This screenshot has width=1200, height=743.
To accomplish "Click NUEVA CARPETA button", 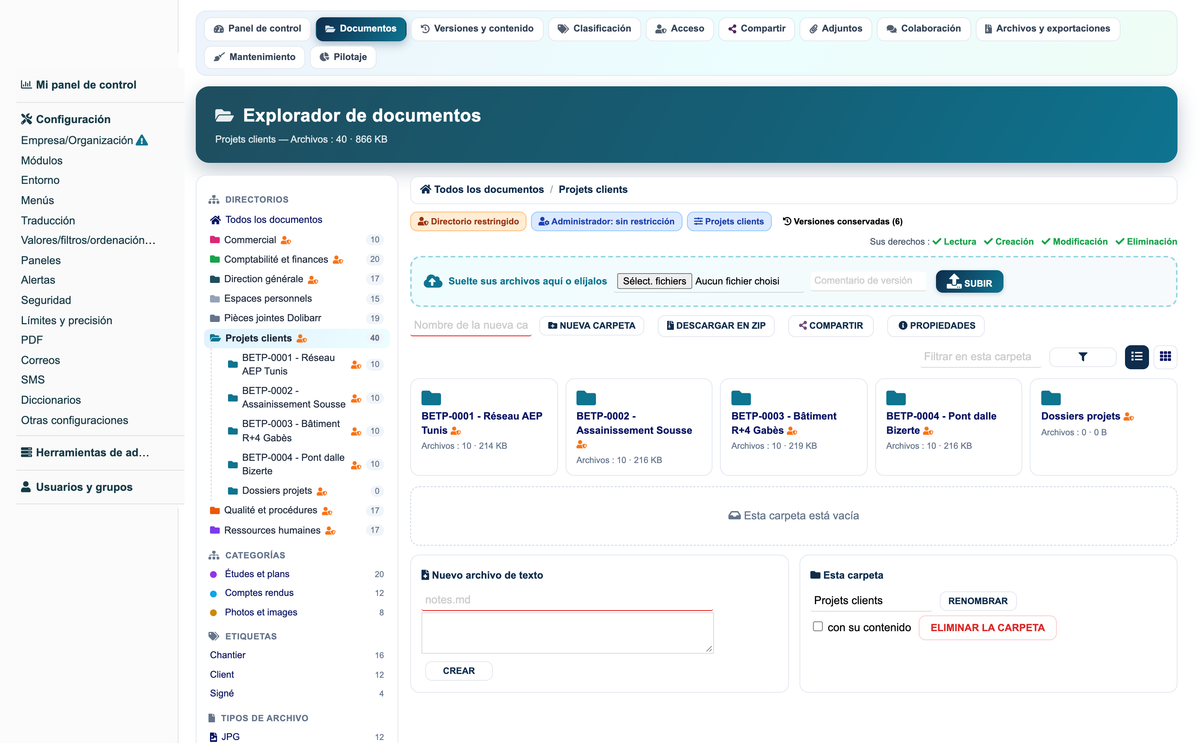I will pyautogui.click(x=591, y=326).
